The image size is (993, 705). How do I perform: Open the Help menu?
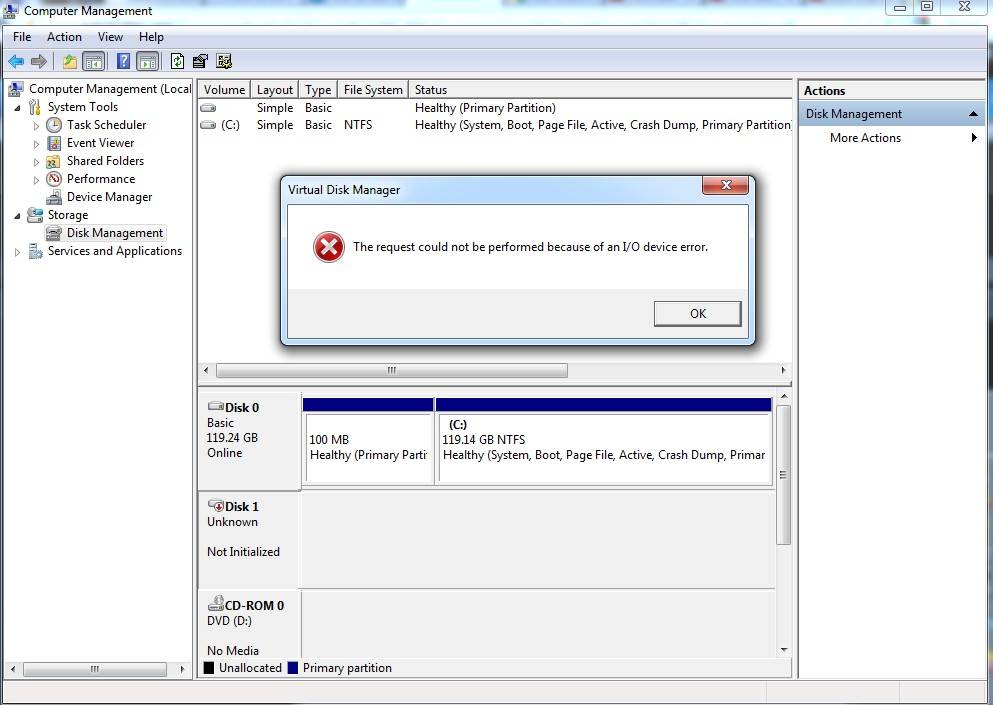[x=151, y=37]
